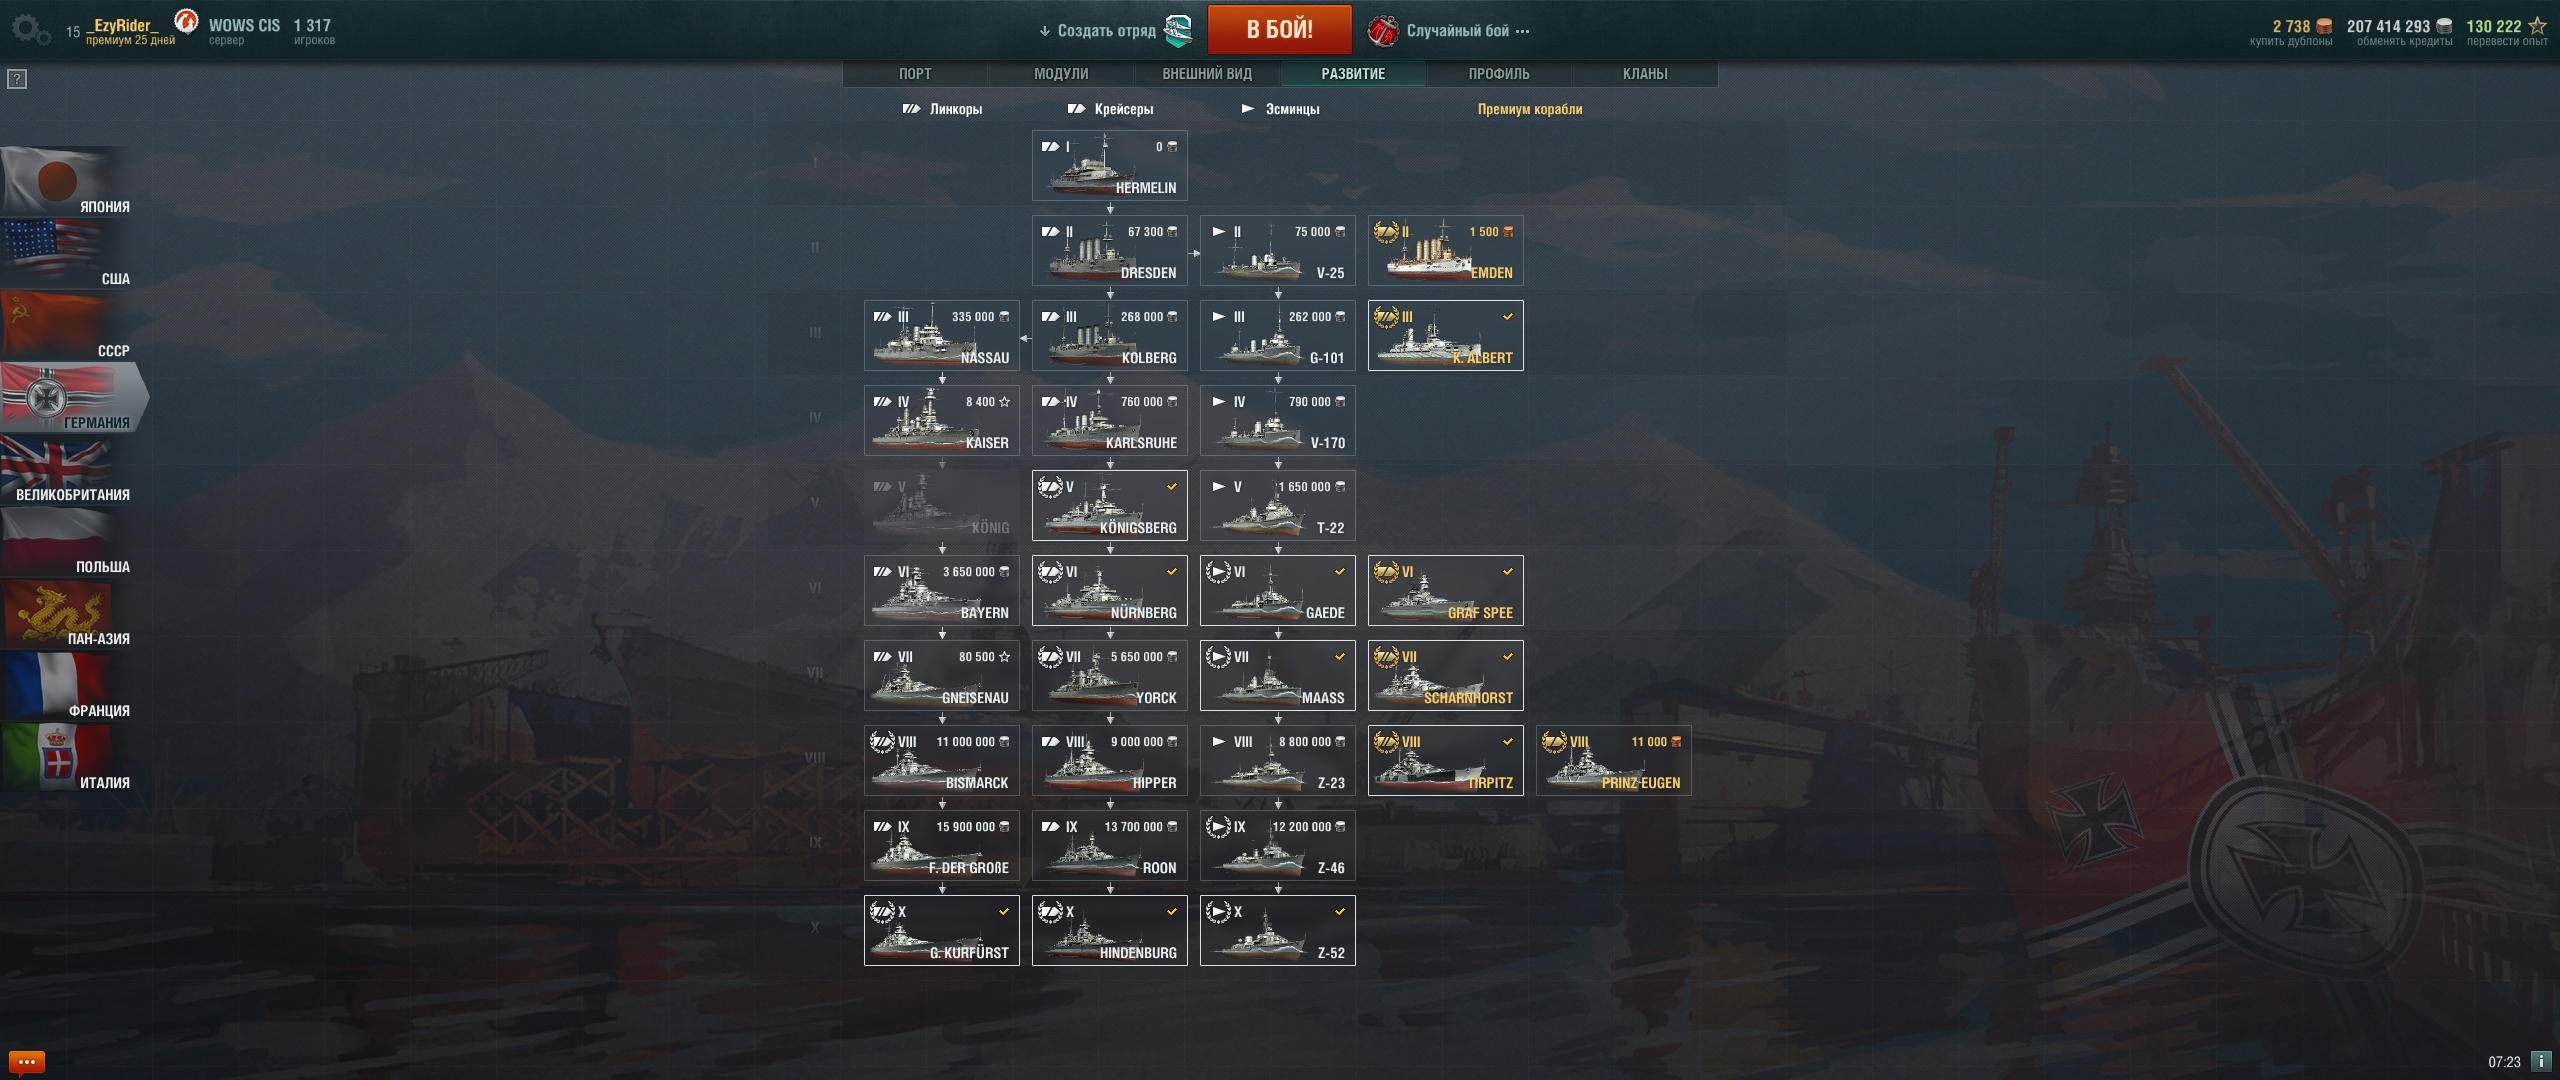Open settings via the gear icon

pyautogui.click(x=30, y=30)
